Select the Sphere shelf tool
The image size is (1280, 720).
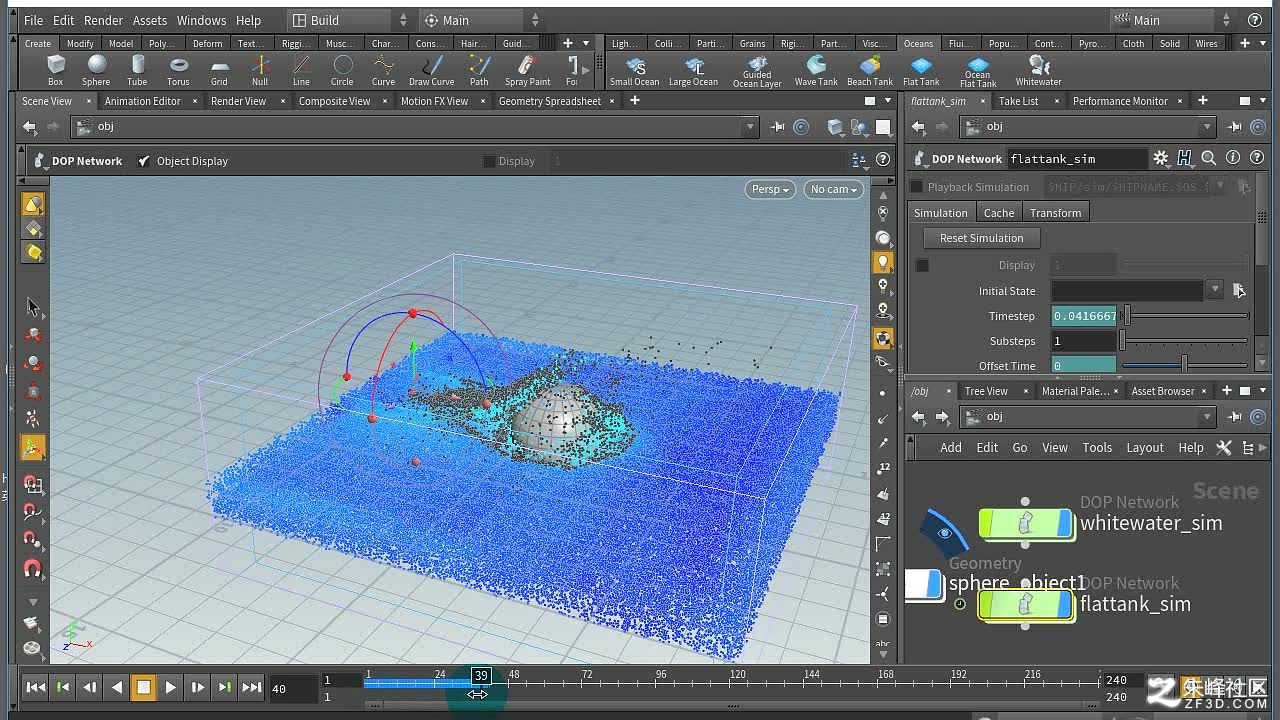click(96, 70)
